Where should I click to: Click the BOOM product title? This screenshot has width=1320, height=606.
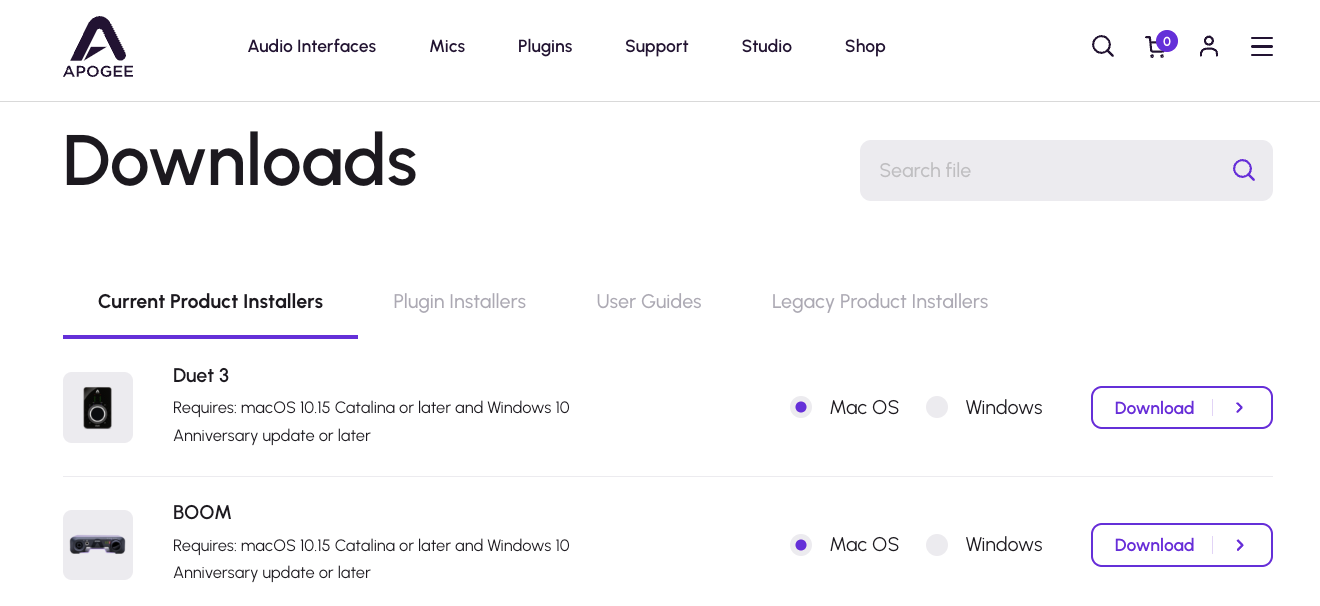[202, 513]
